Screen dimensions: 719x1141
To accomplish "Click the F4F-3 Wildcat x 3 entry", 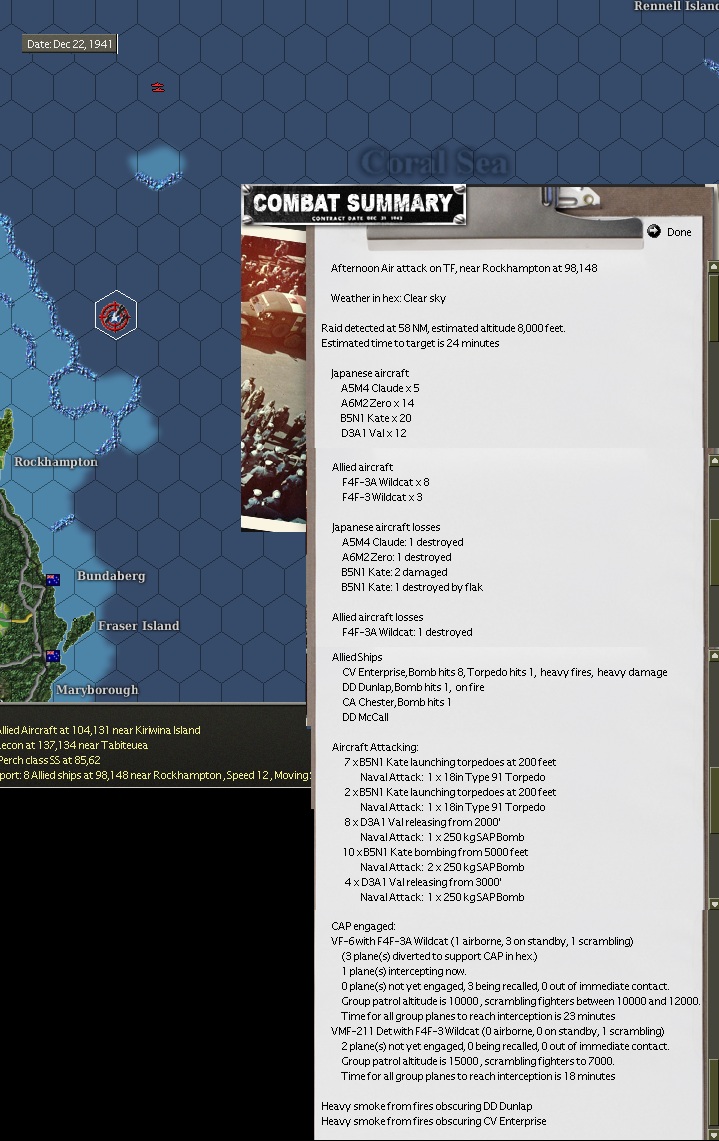I will tap(382, 497).
